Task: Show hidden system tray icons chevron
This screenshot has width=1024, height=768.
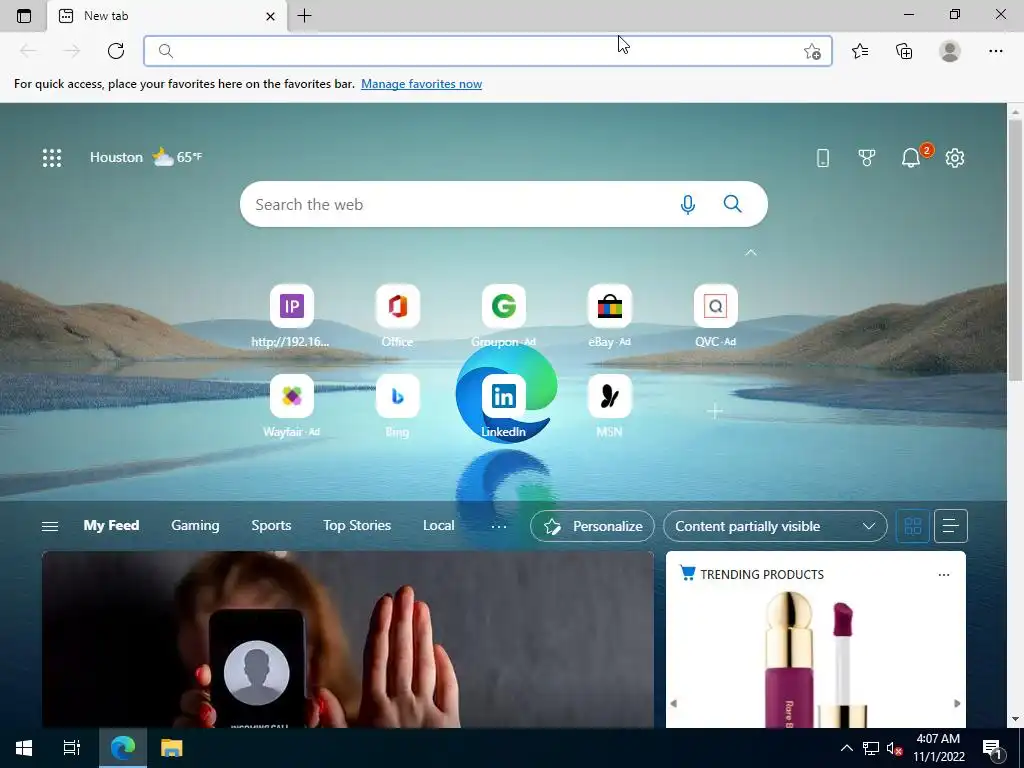Action: point(846,748)
